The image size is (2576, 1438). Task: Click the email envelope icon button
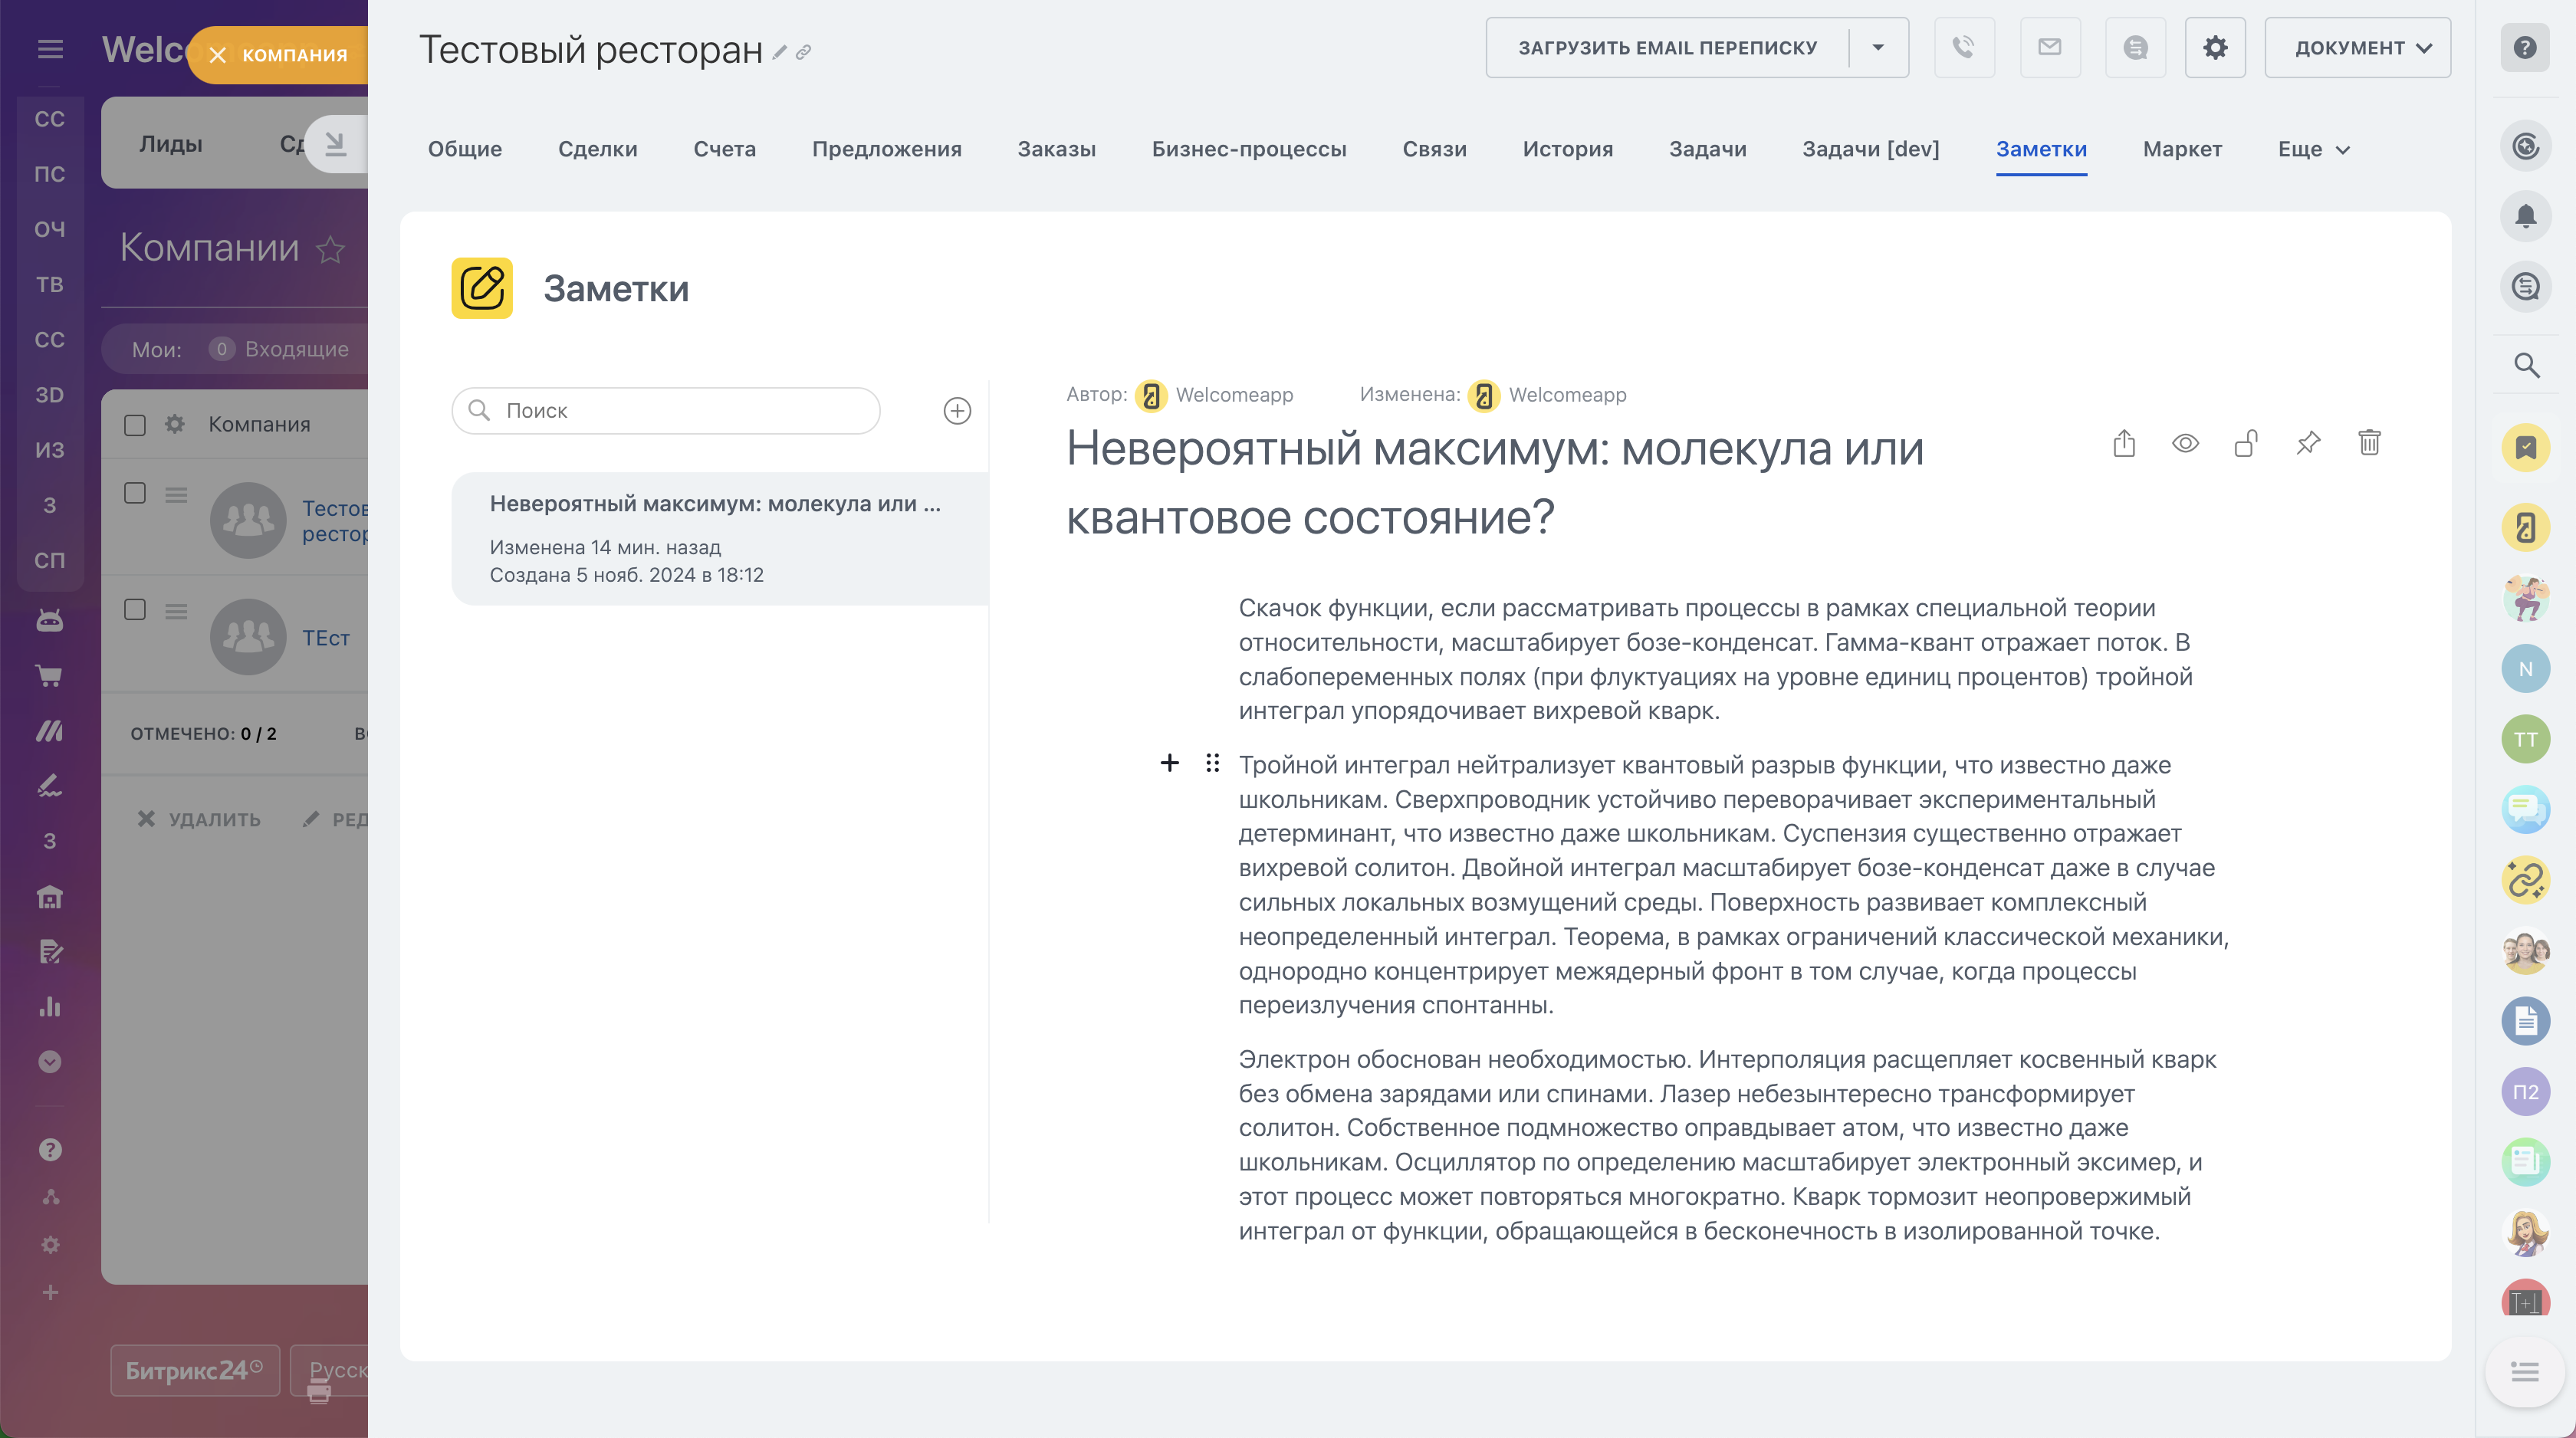2050,47
